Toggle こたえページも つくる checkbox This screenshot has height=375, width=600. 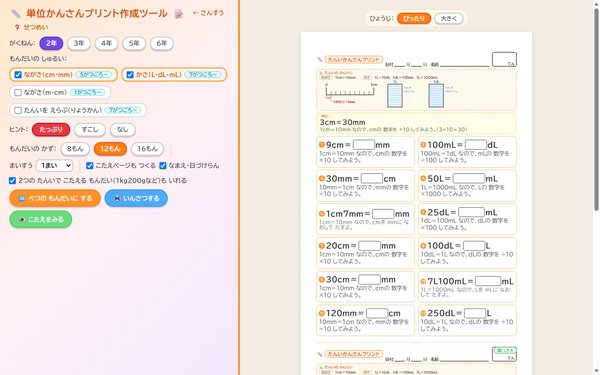(90, 166)
